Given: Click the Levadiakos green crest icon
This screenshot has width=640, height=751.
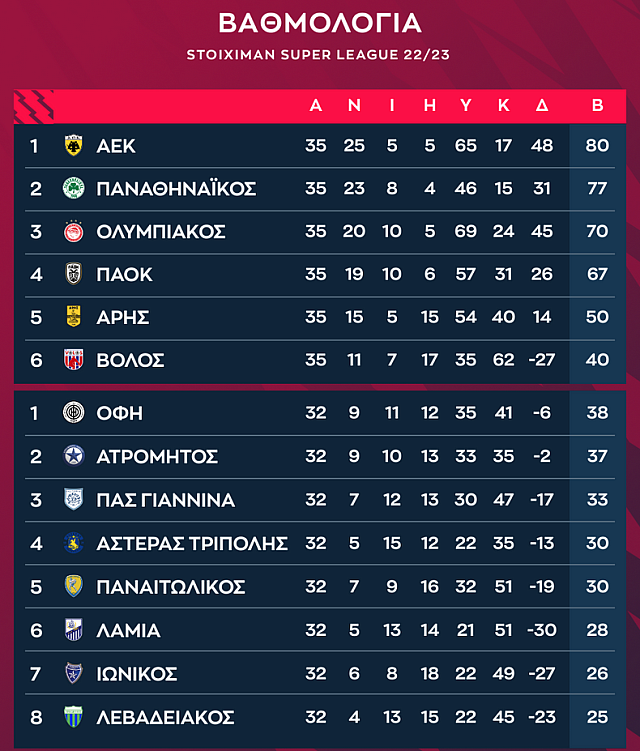Looking at the screenshot, I should (73, 717).
